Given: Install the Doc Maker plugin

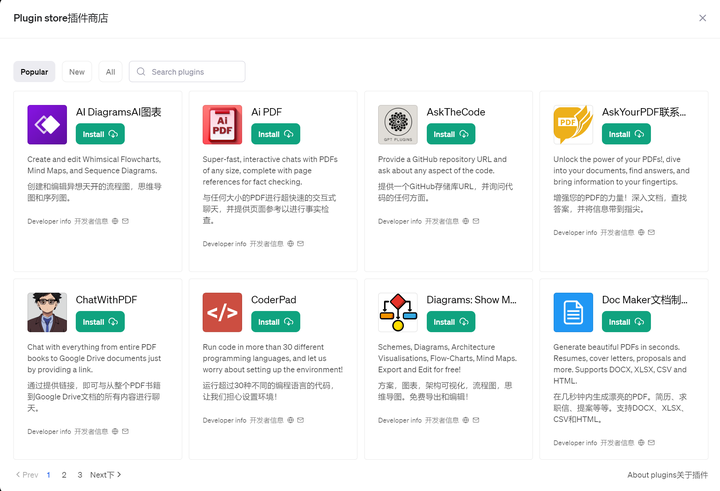Looking at the screenshot, I should pyautogui.click(x=626, y=322).
